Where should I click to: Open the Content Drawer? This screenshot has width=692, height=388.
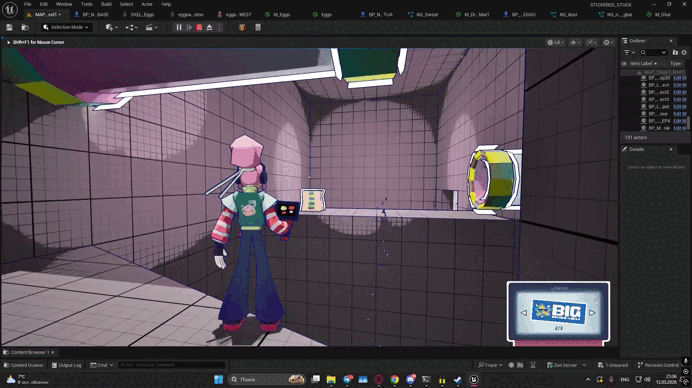pyautogui.click(x=23, y=365)
